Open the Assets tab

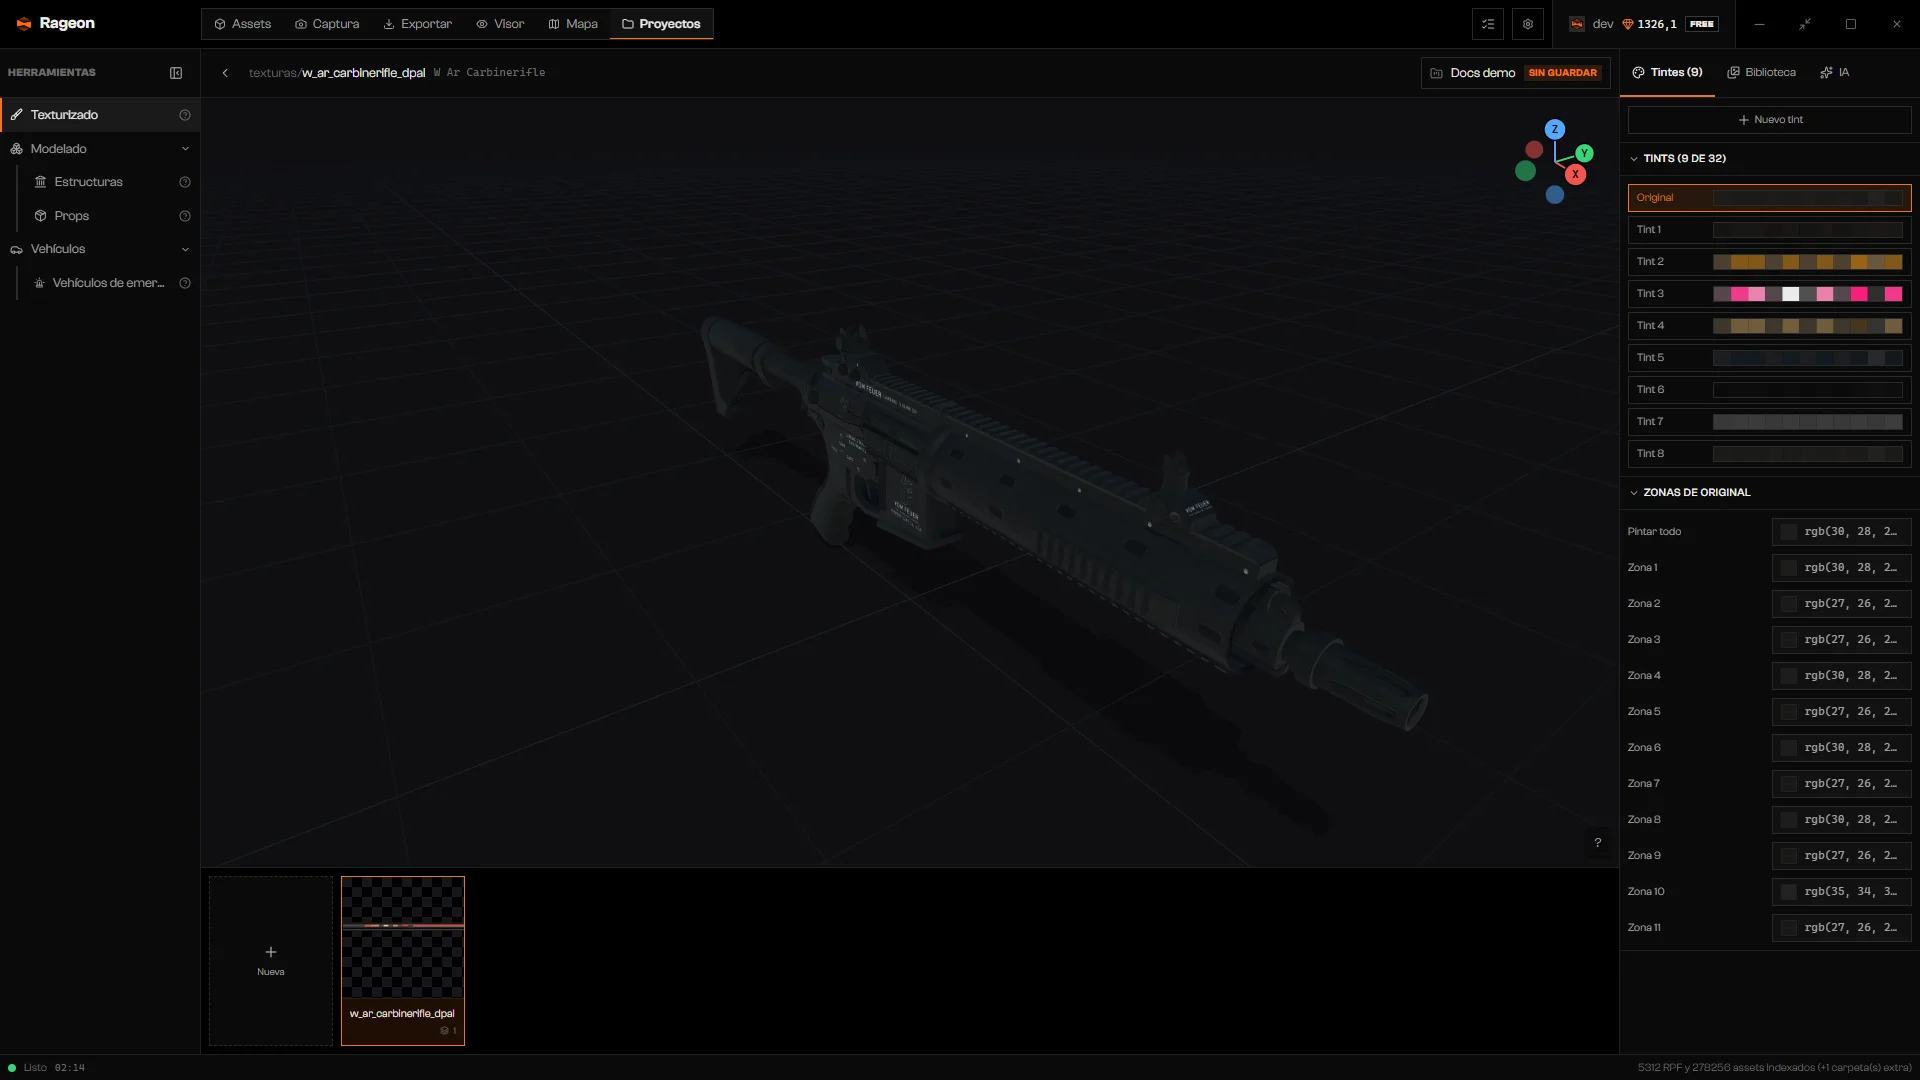[x=243, y=24]
